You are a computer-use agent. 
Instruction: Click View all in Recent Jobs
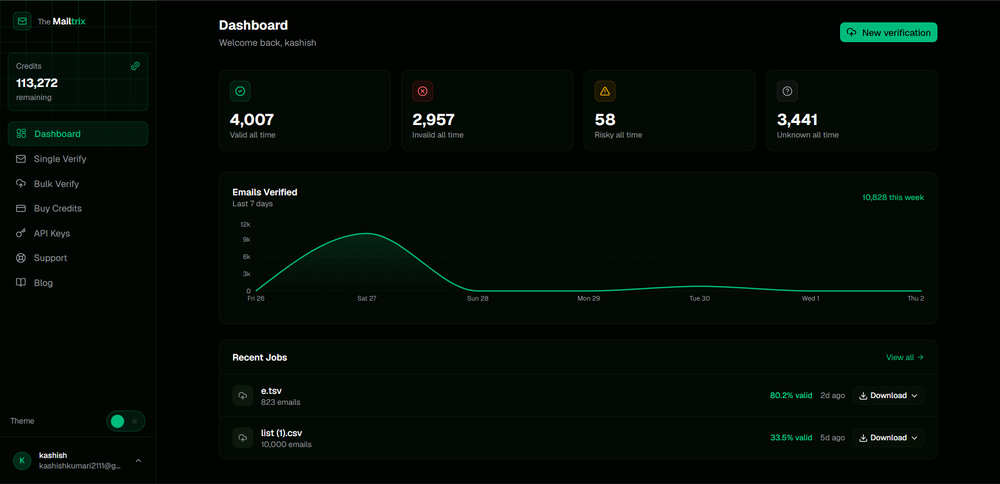click(x=904, y=357)
